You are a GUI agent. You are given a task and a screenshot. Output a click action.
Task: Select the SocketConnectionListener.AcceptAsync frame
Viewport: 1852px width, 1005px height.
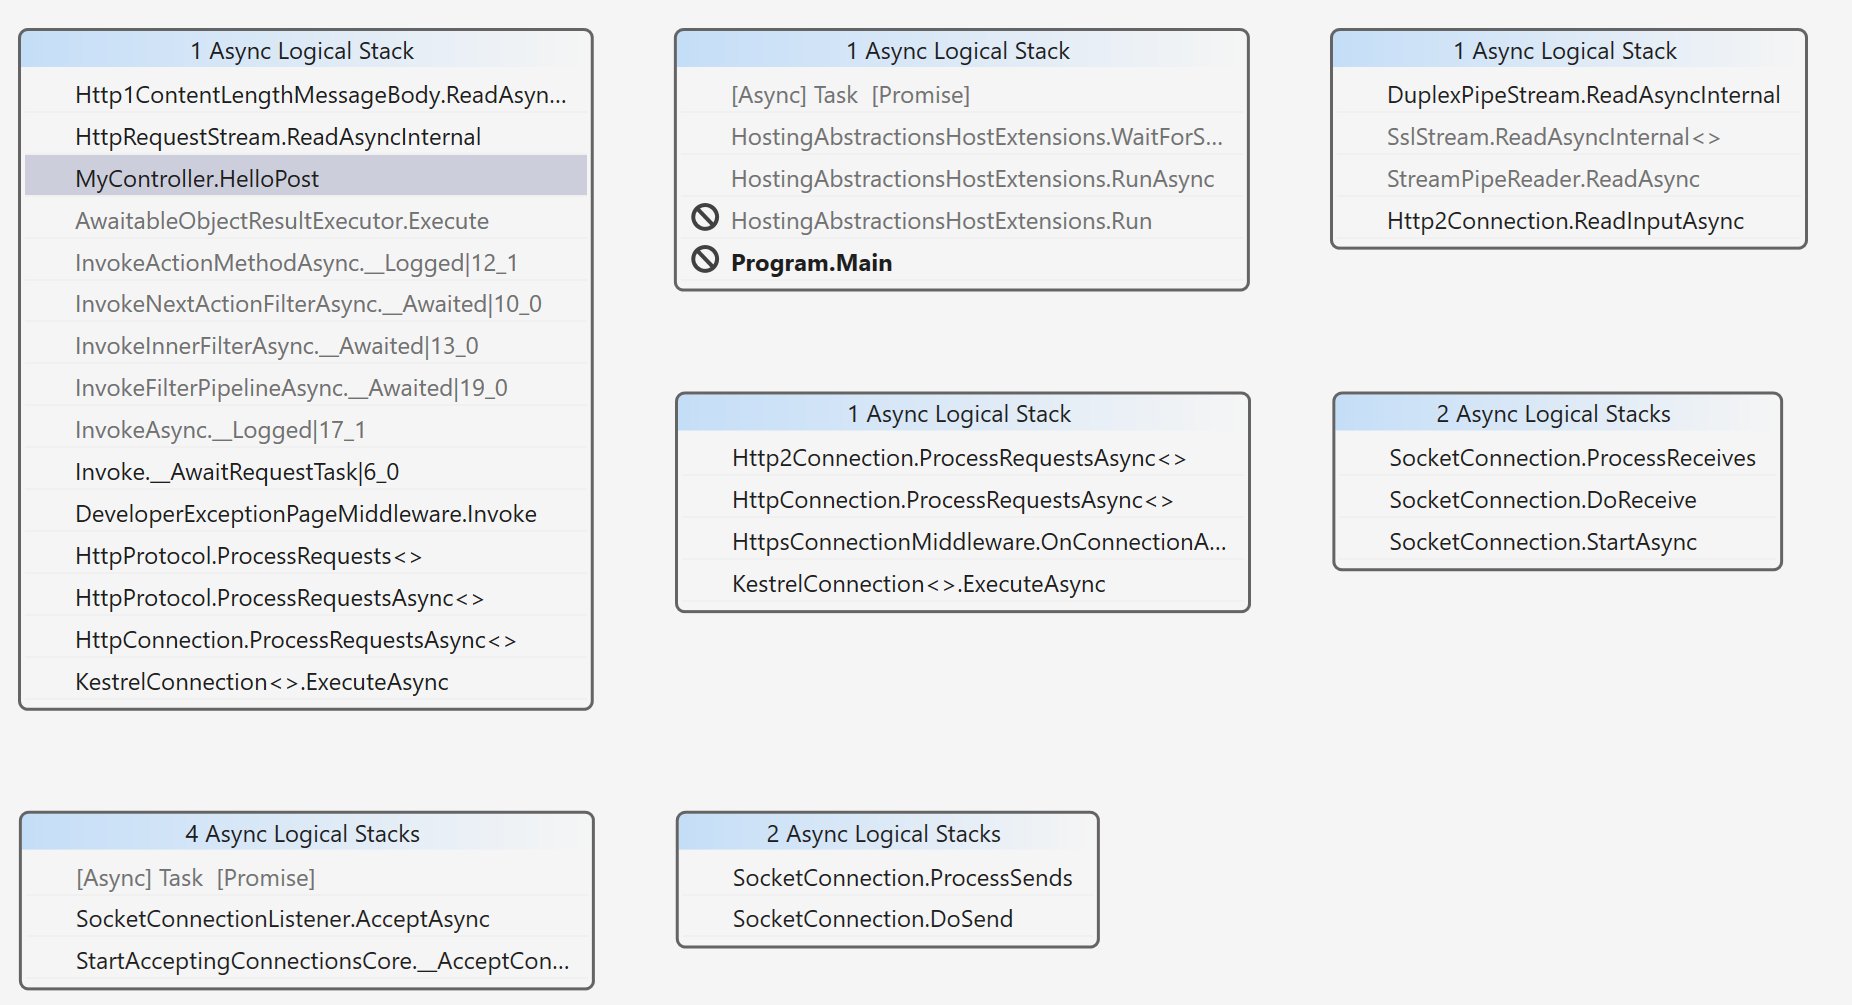306,919
